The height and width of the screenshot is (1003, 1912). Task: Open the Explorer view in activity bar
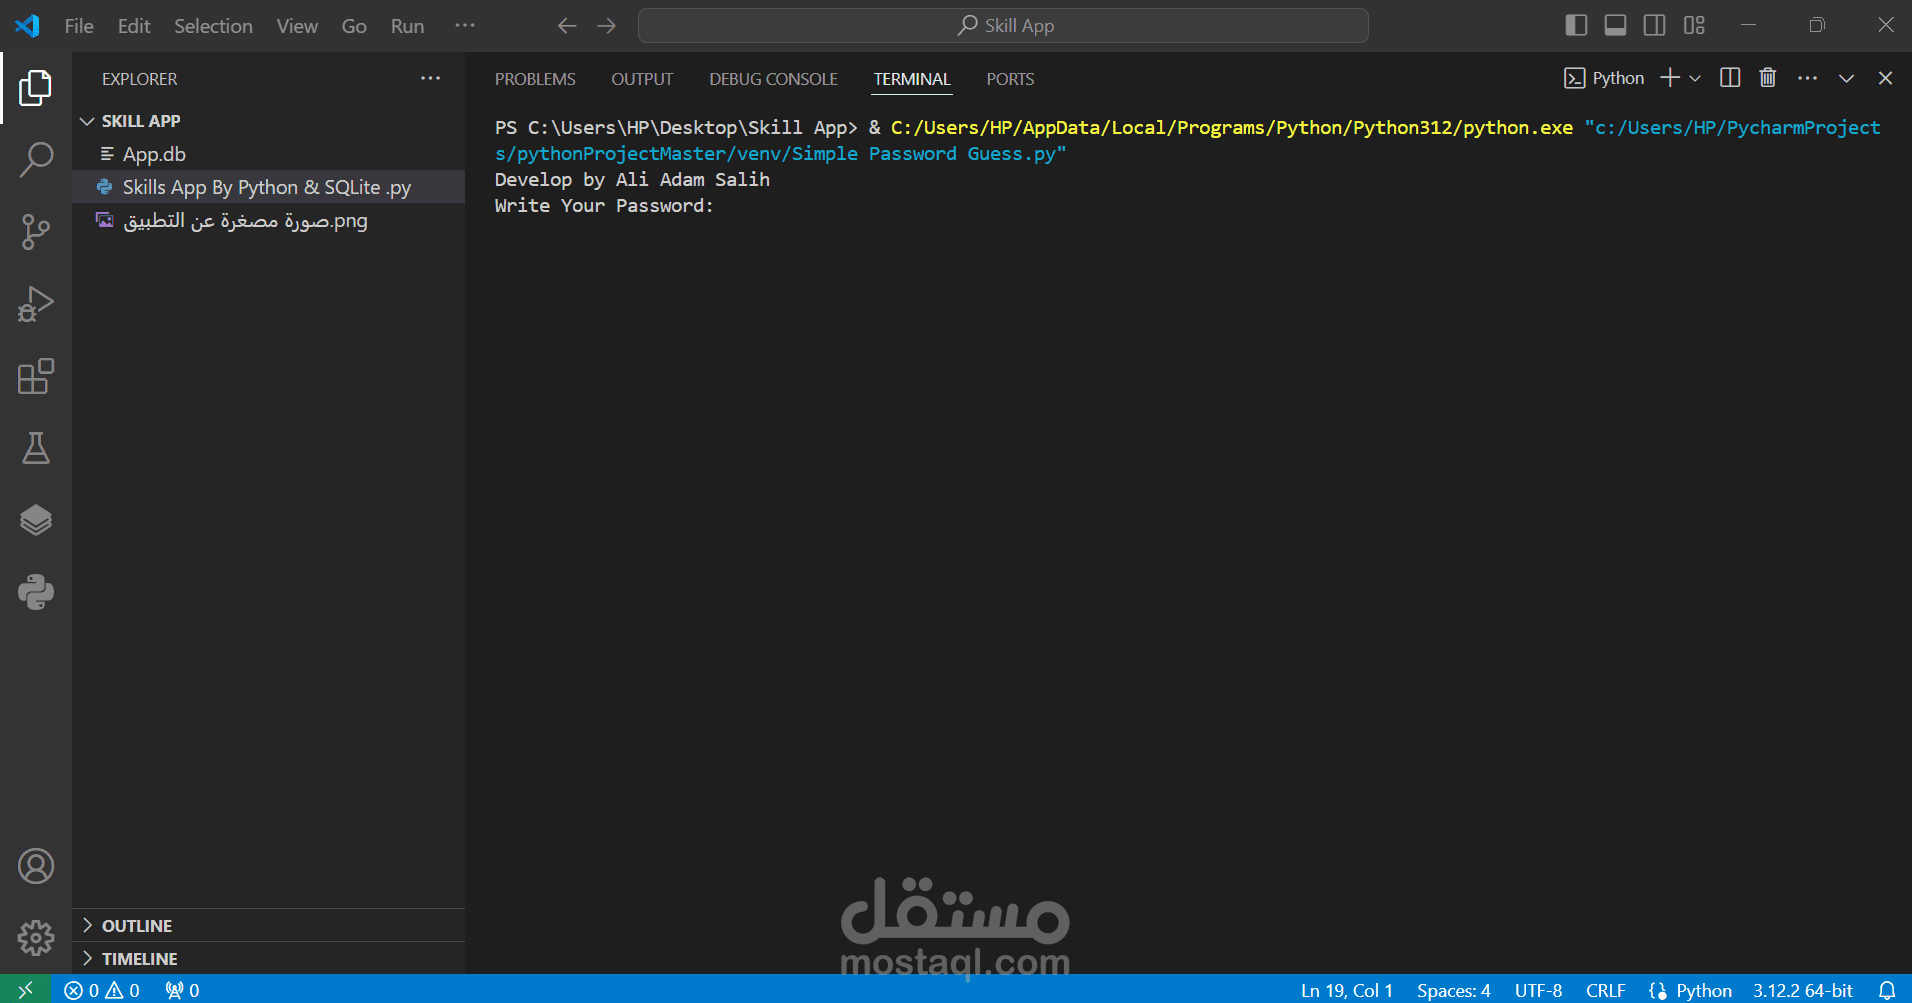pos(36,88)
